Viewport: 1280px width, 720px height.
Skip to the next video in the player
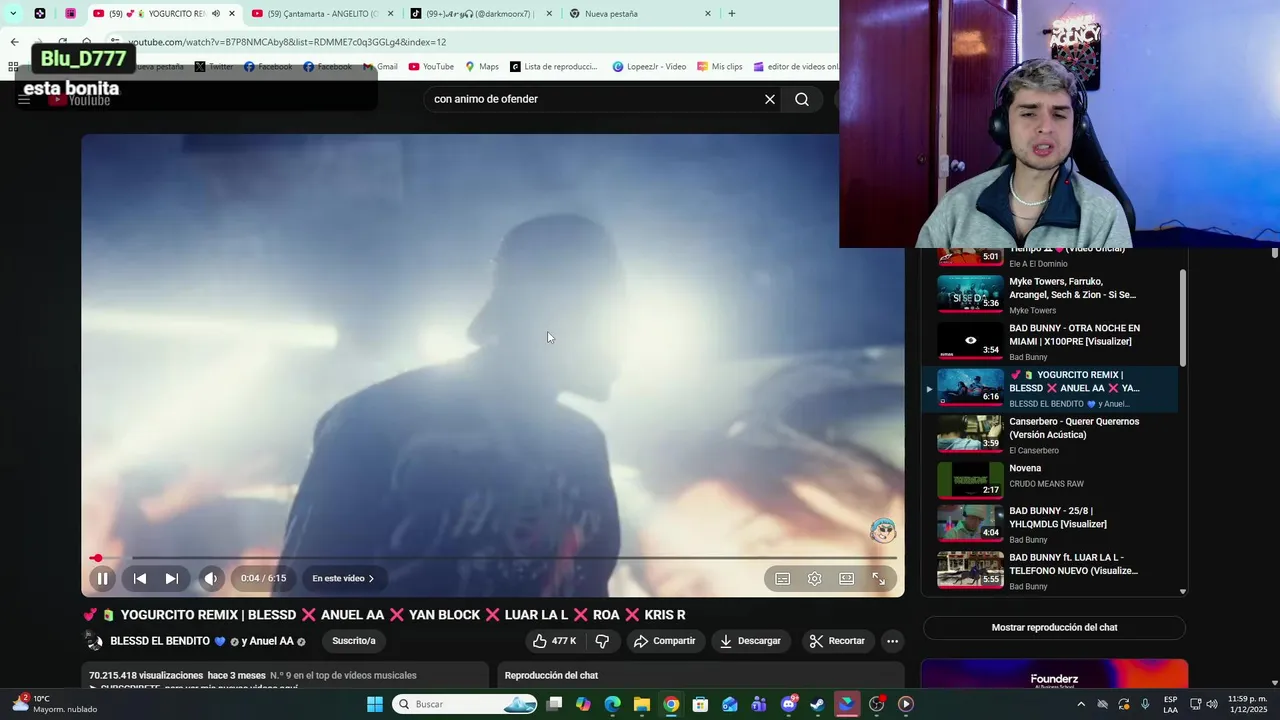tap(171, 578)
